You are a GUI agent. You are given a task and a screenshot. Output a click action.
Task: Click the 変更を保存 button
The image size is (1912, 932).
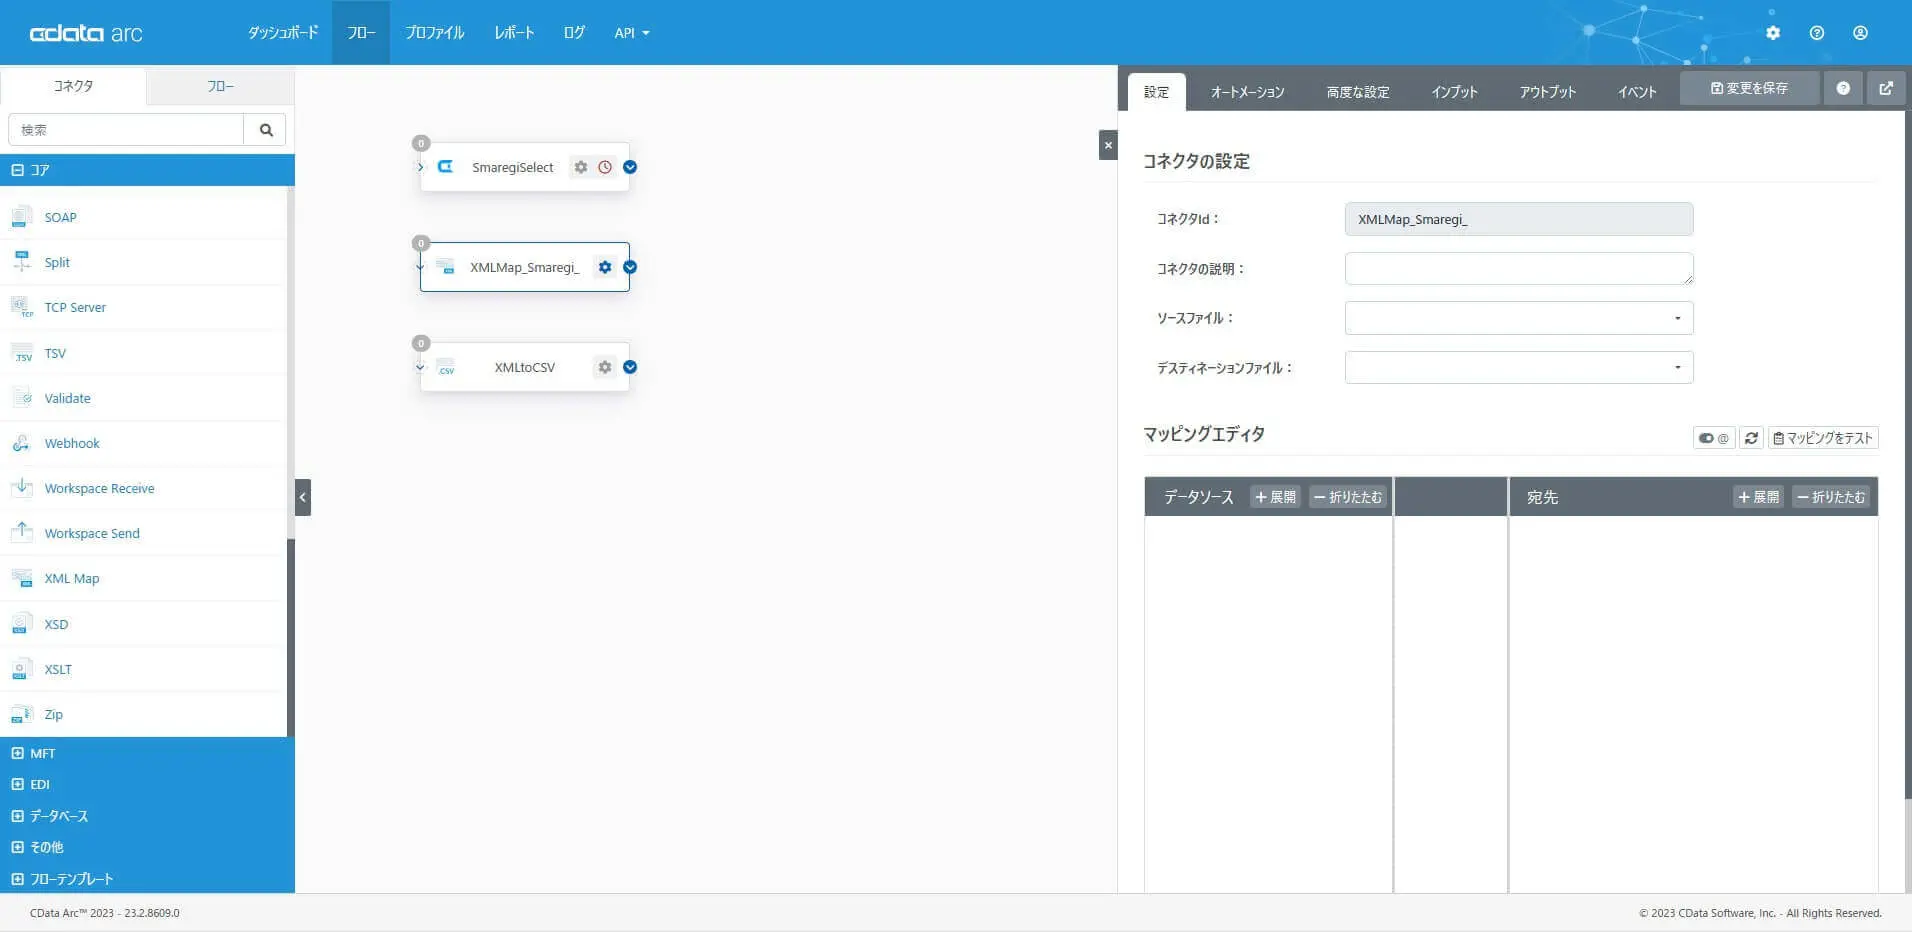[1749, 88]
